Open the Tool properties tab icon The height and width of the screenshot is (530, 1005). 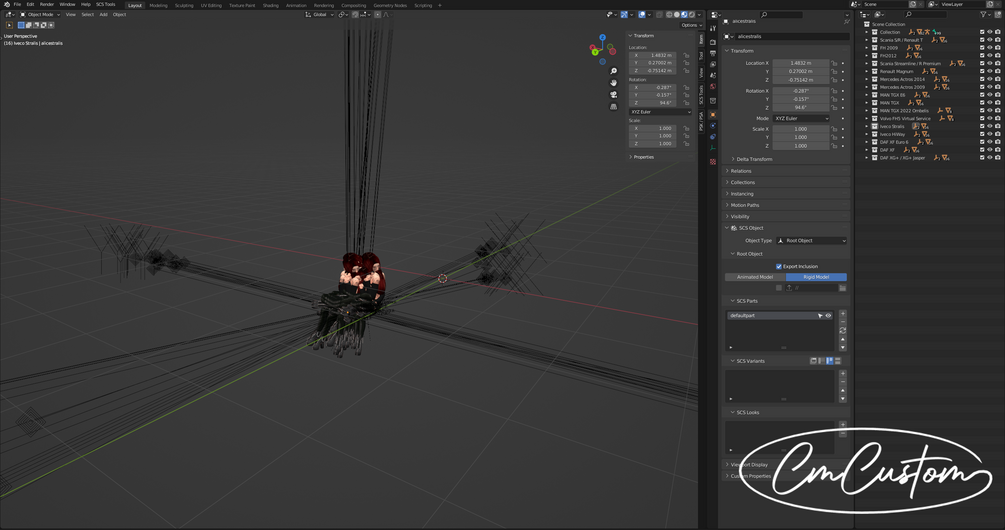(x=713, y=29)
